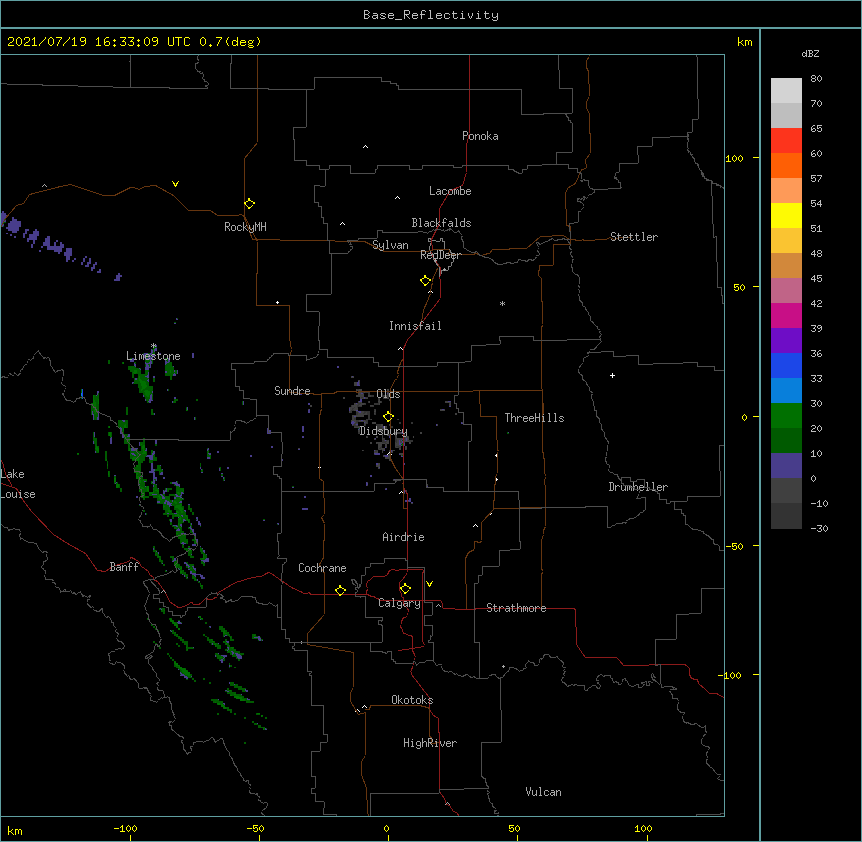Click the white asterisk marker east of Innisfail
The image size is (862, 842).
[x=502, y=303]
